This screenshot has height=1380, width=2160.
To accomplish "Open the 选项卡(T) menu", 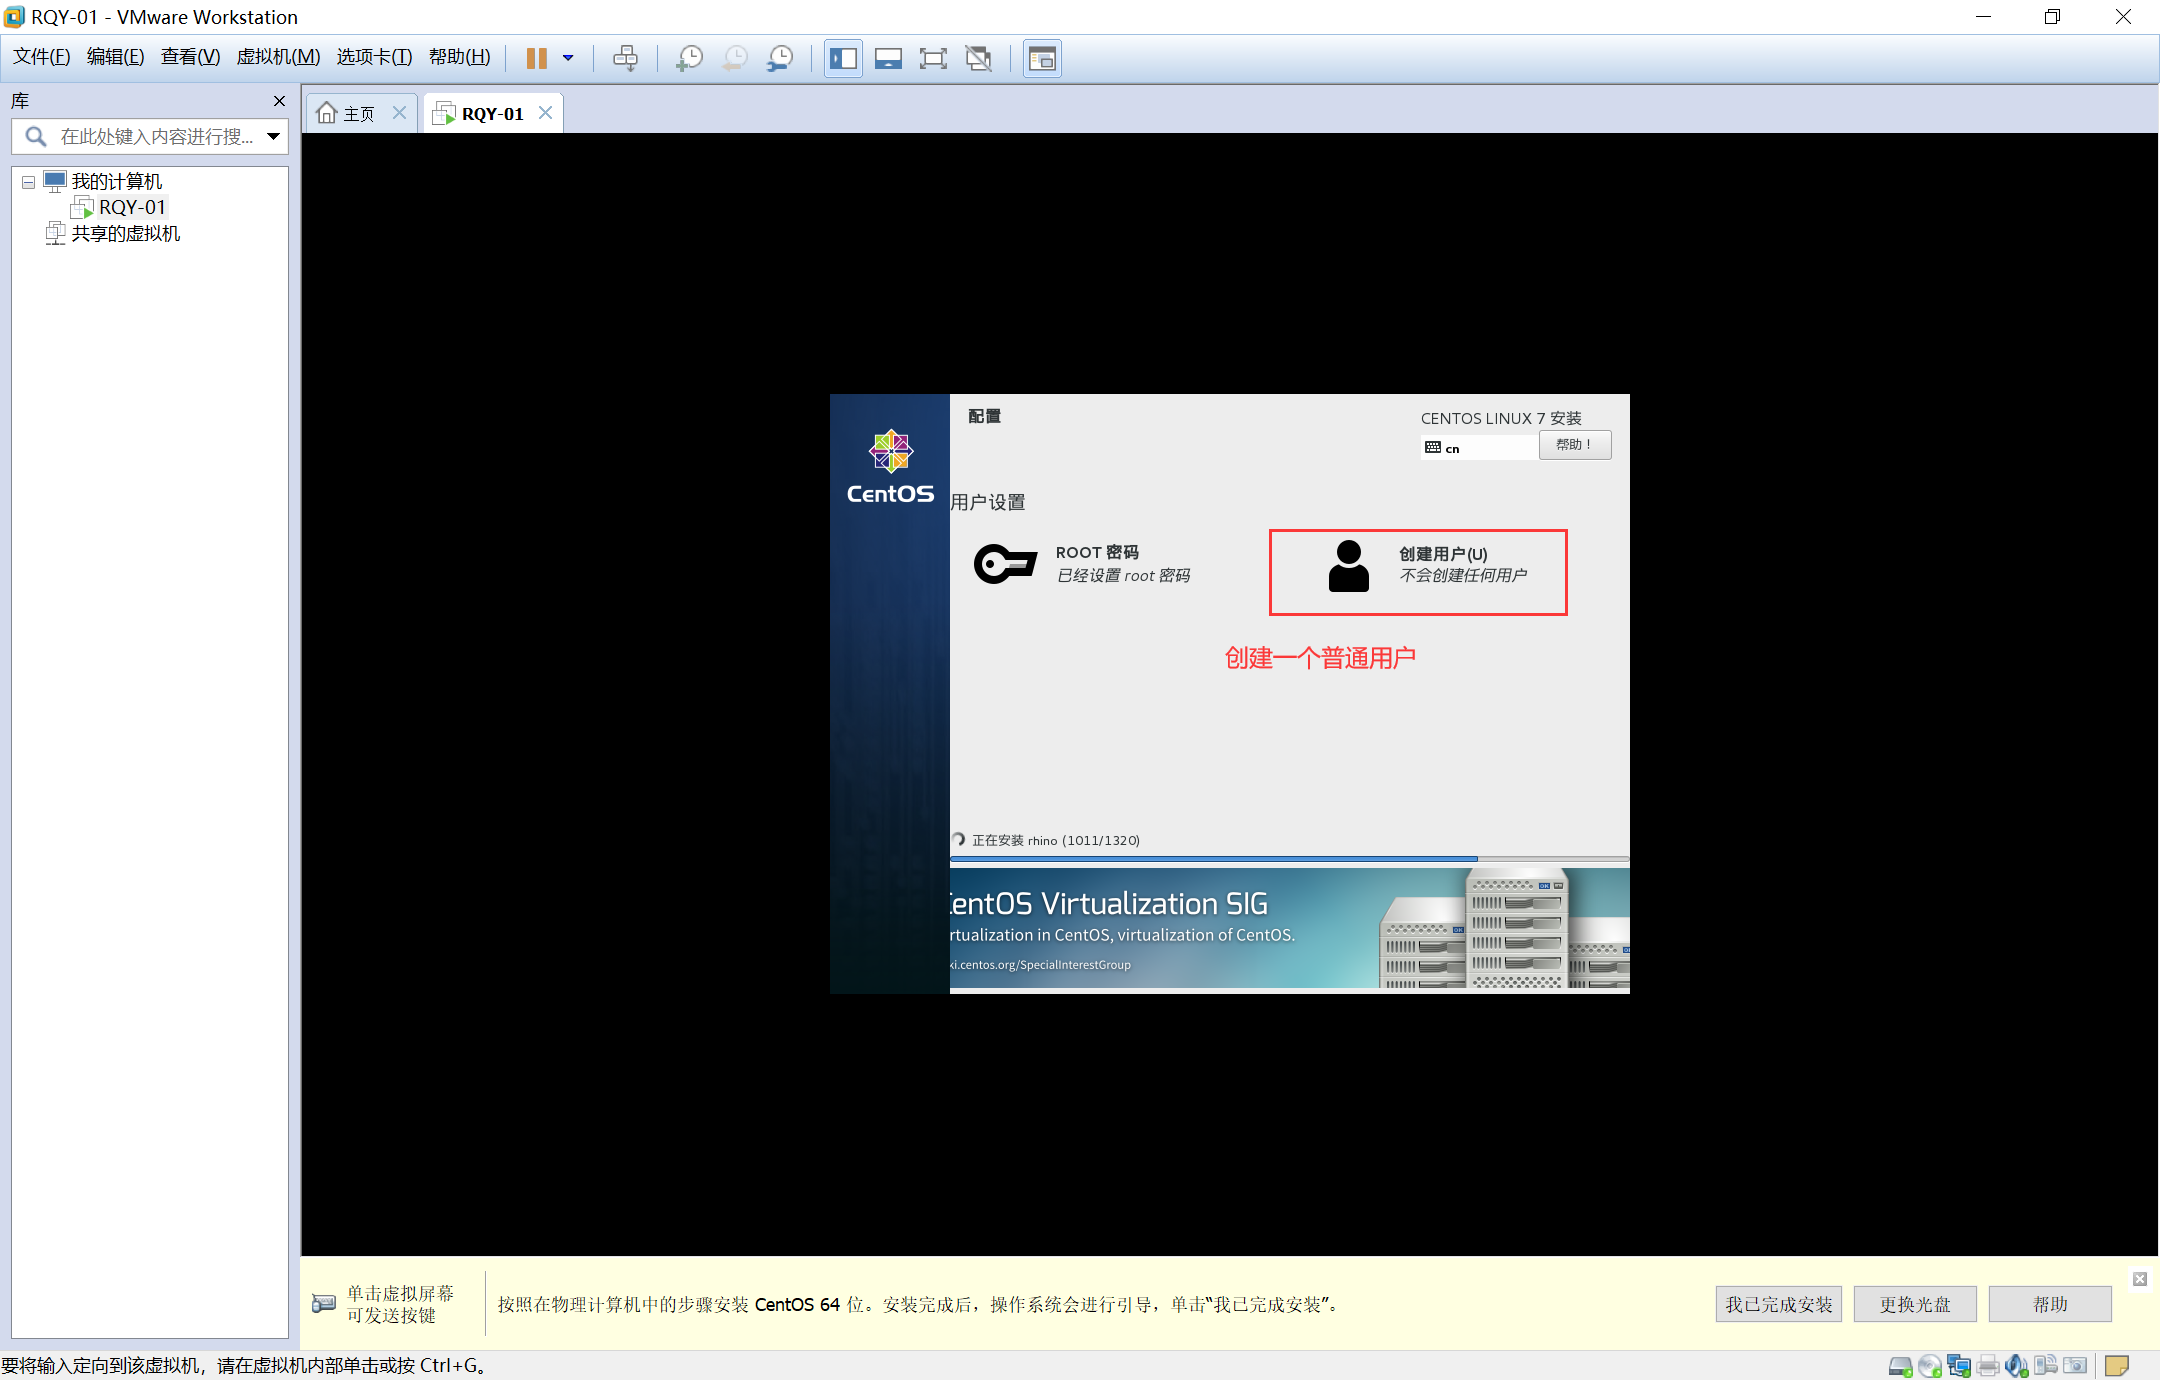I will point(374,57).
